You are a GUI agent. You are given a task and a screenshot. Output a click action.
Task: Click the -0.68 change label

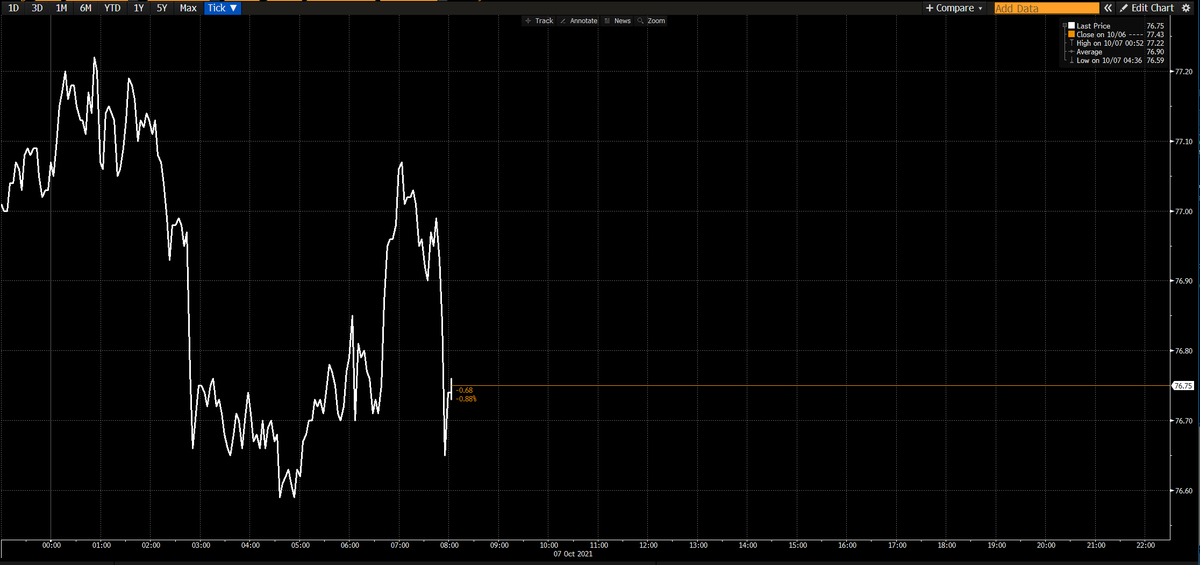pos(463,390)
